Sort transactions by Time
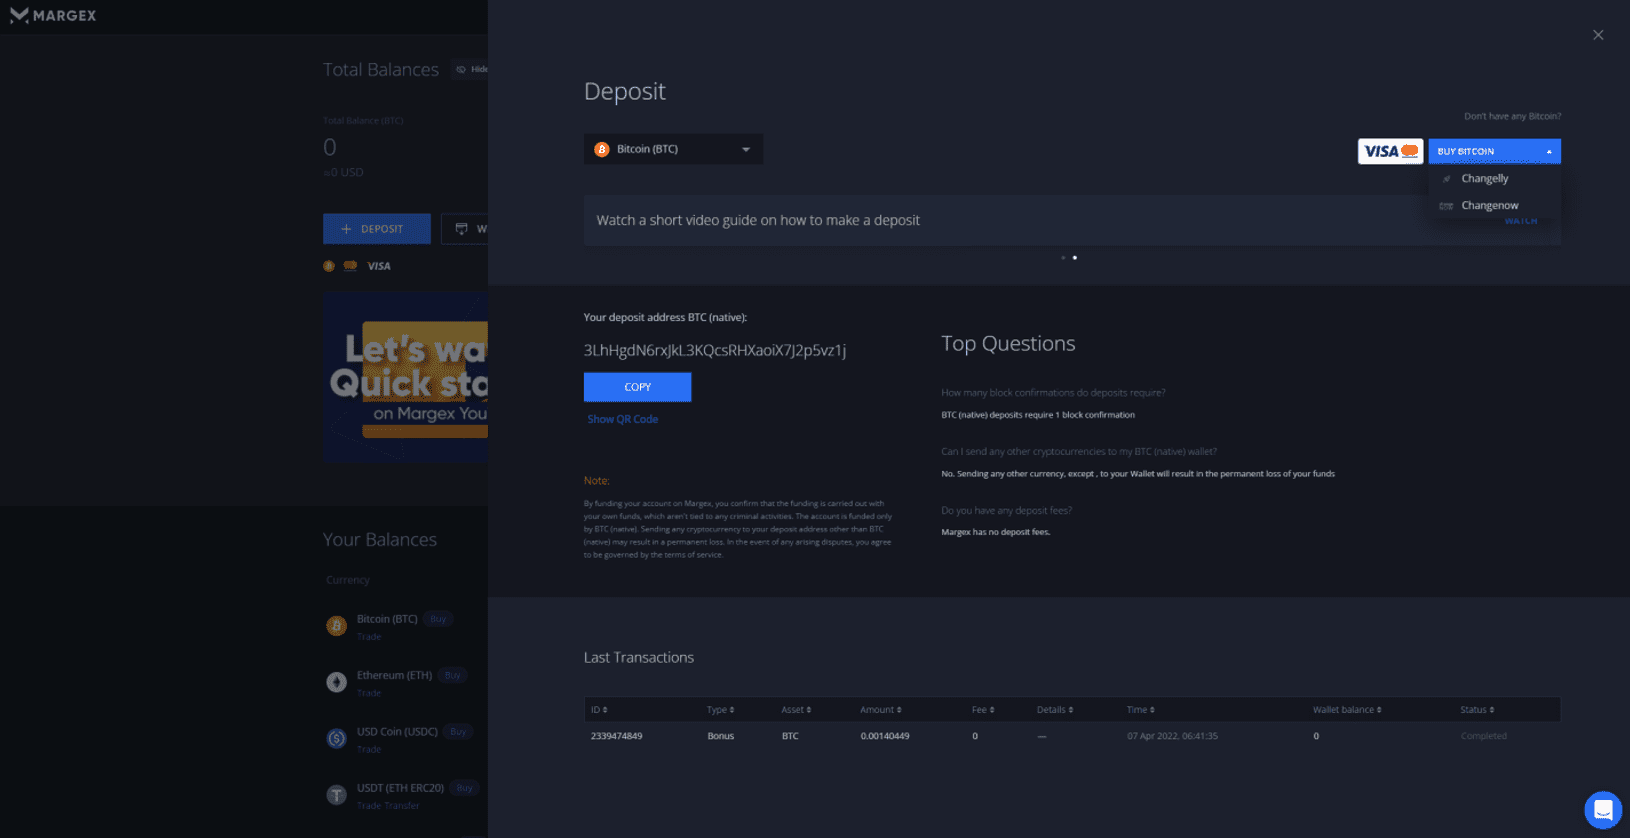 1141,710
